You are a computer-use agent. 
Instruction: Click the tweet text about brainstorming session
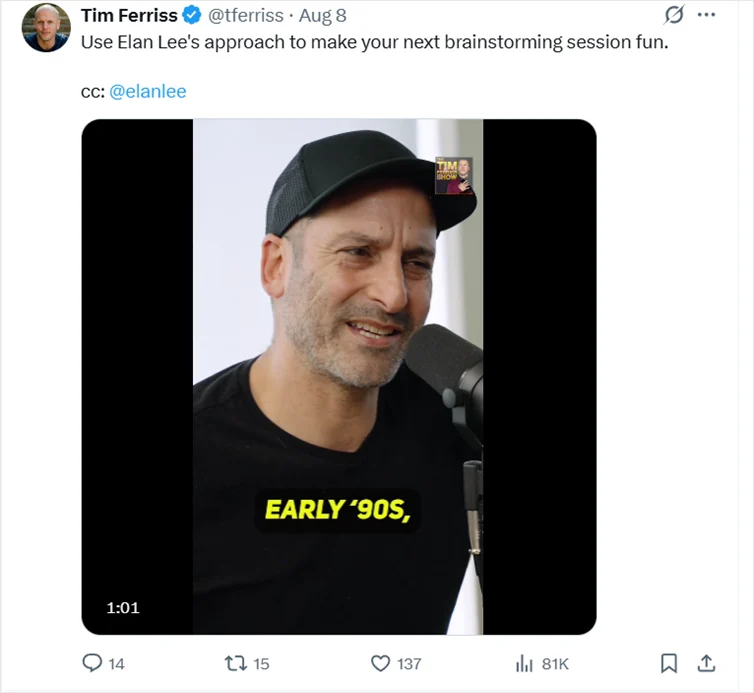[x=373, y=44]
